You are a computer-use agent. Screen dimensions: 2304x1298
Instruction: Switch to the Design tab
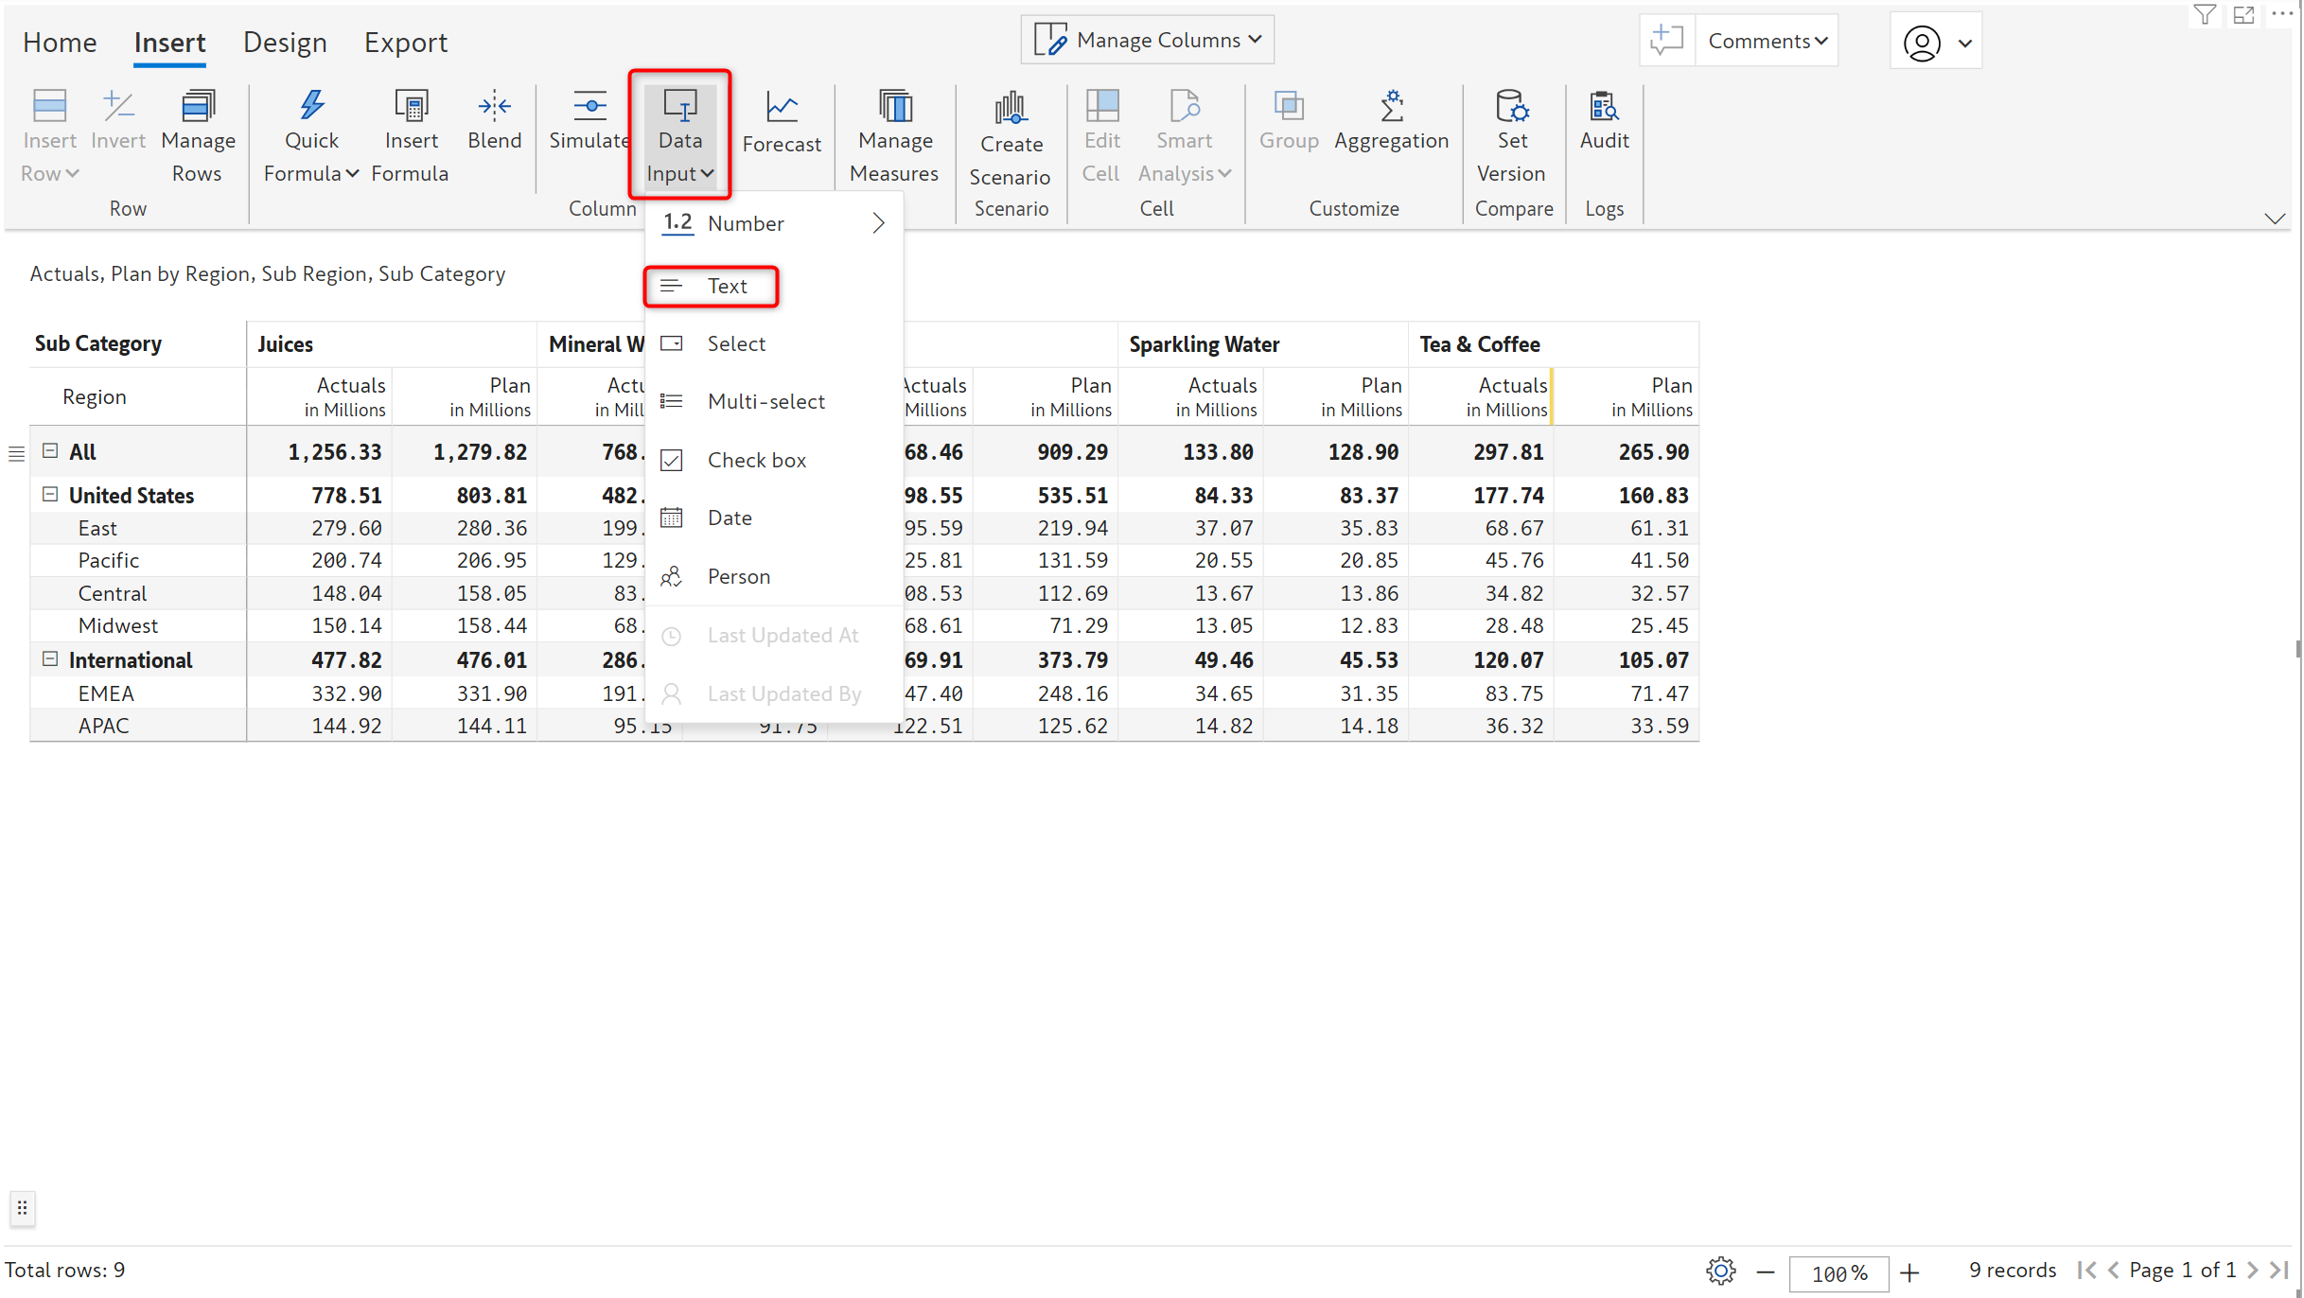pyautogui.click(x=285, y=42)
